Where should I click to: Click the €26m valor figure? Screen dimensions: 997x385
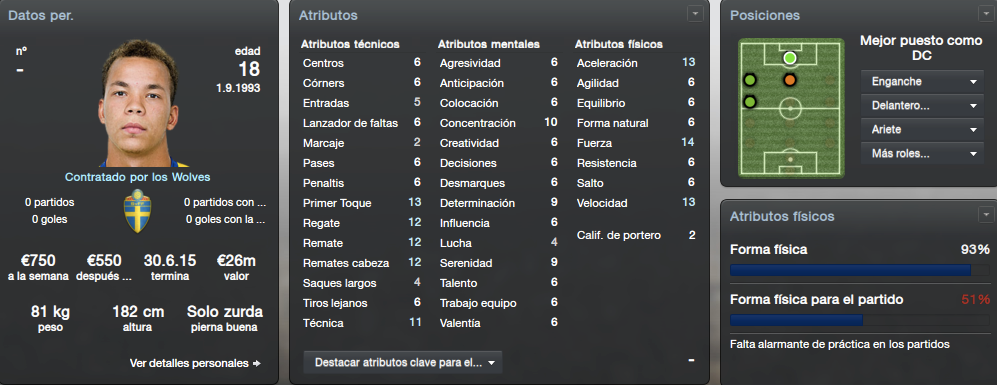click(236, 260)
